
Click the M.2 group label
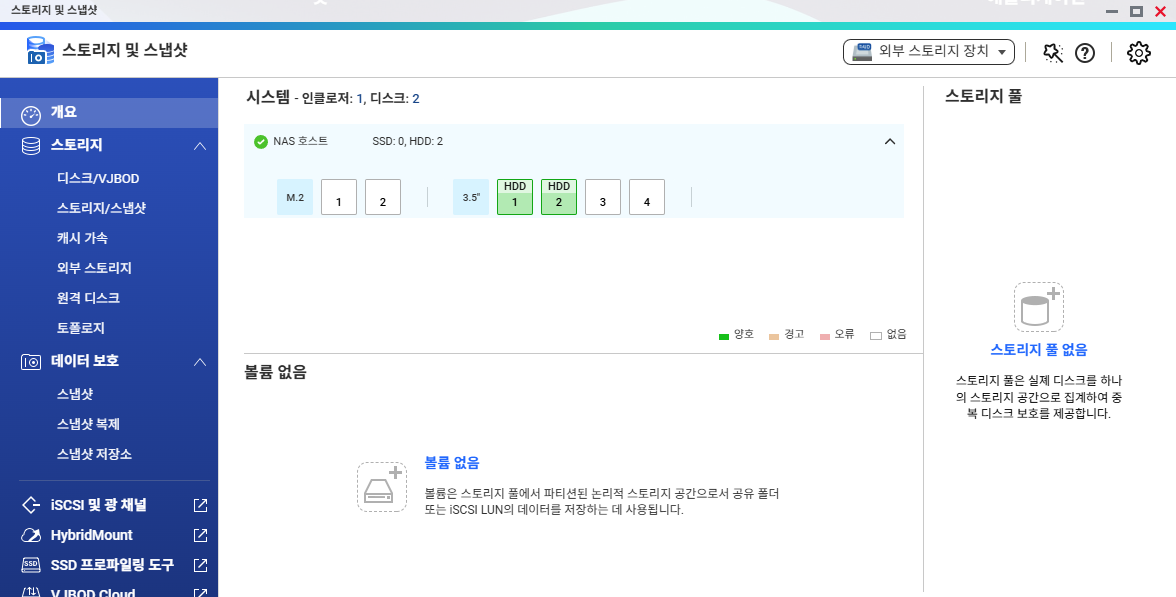point(295,197)
